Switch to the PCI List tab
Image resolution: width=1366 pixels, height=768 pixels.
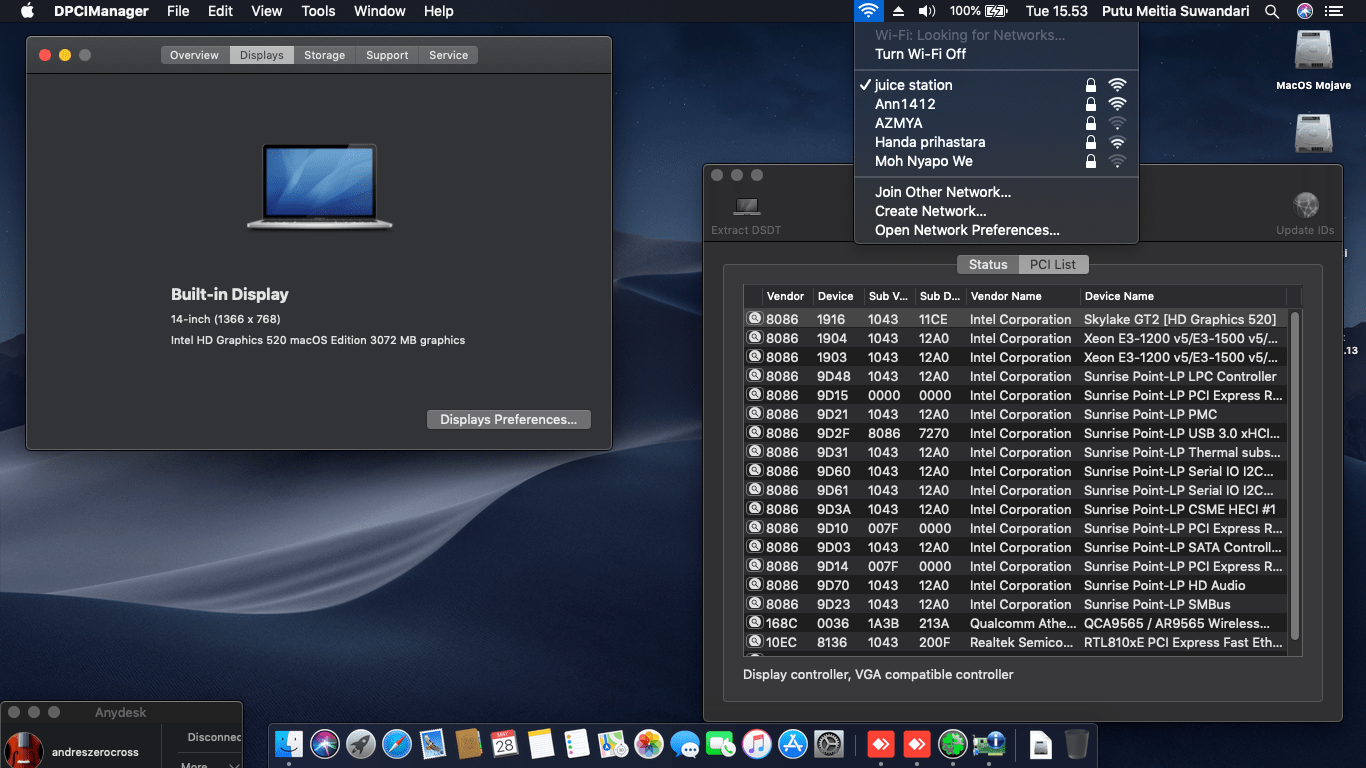pos(1053,264)
